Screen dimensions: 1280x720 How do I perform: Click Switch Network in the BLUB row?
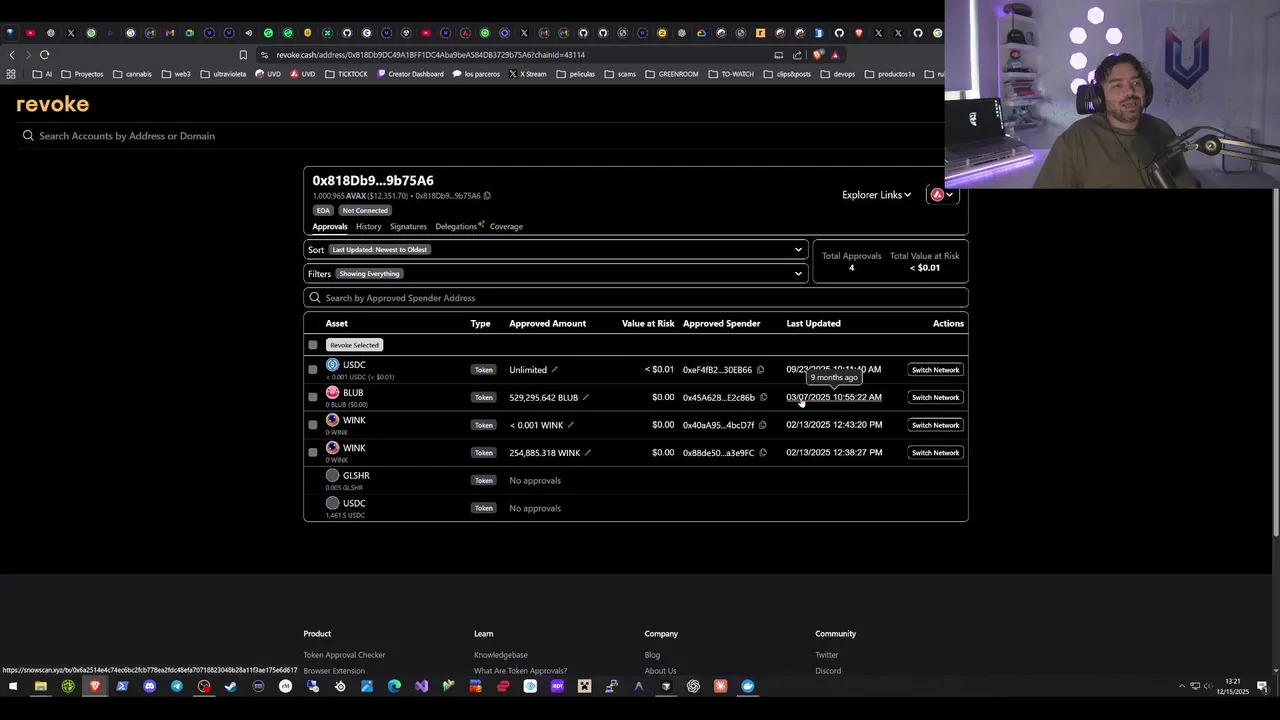coord(935,398)
